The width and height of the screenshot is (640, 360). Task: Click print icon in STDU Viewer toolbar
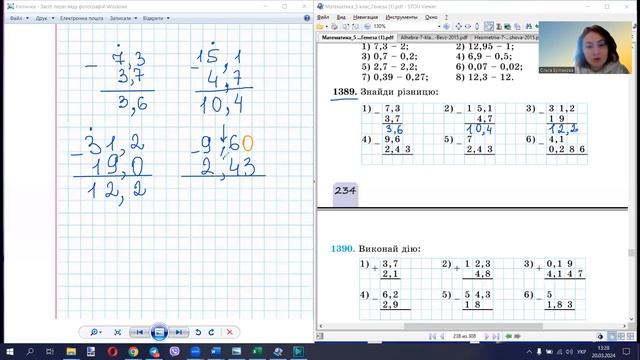(334, 27)
